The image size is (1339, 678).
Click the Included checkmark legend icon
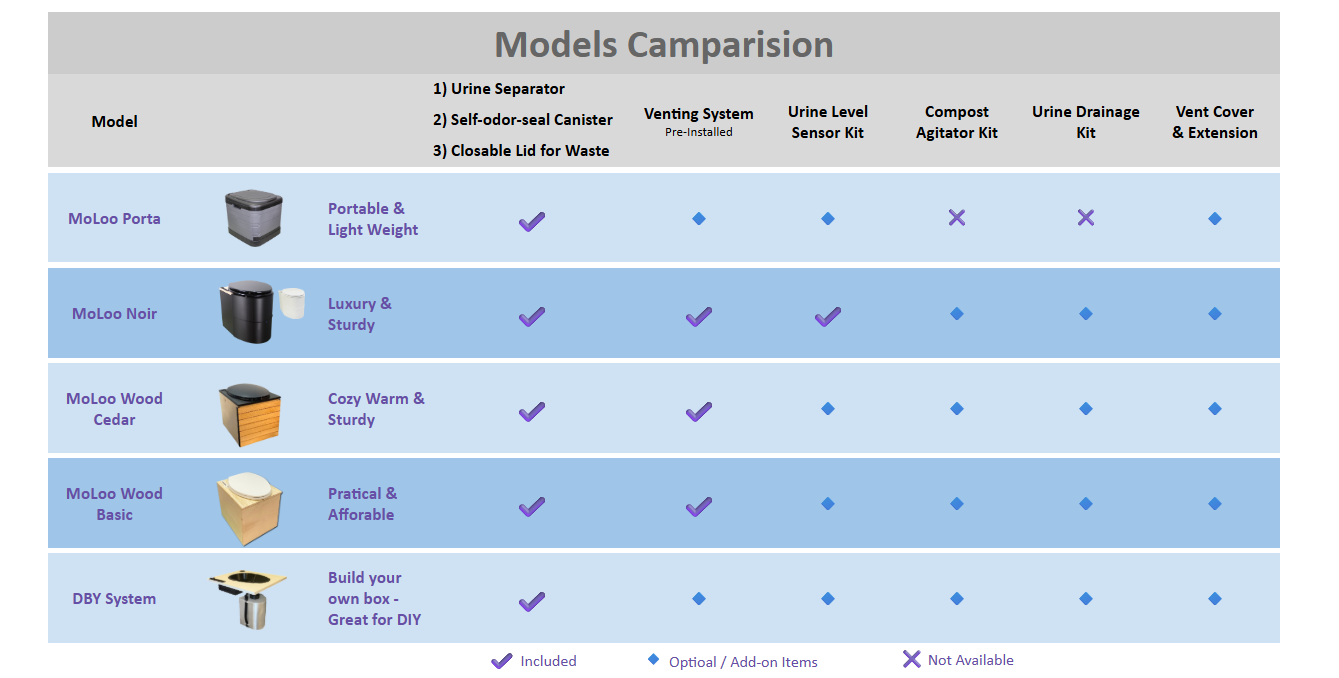pos(501,661)
